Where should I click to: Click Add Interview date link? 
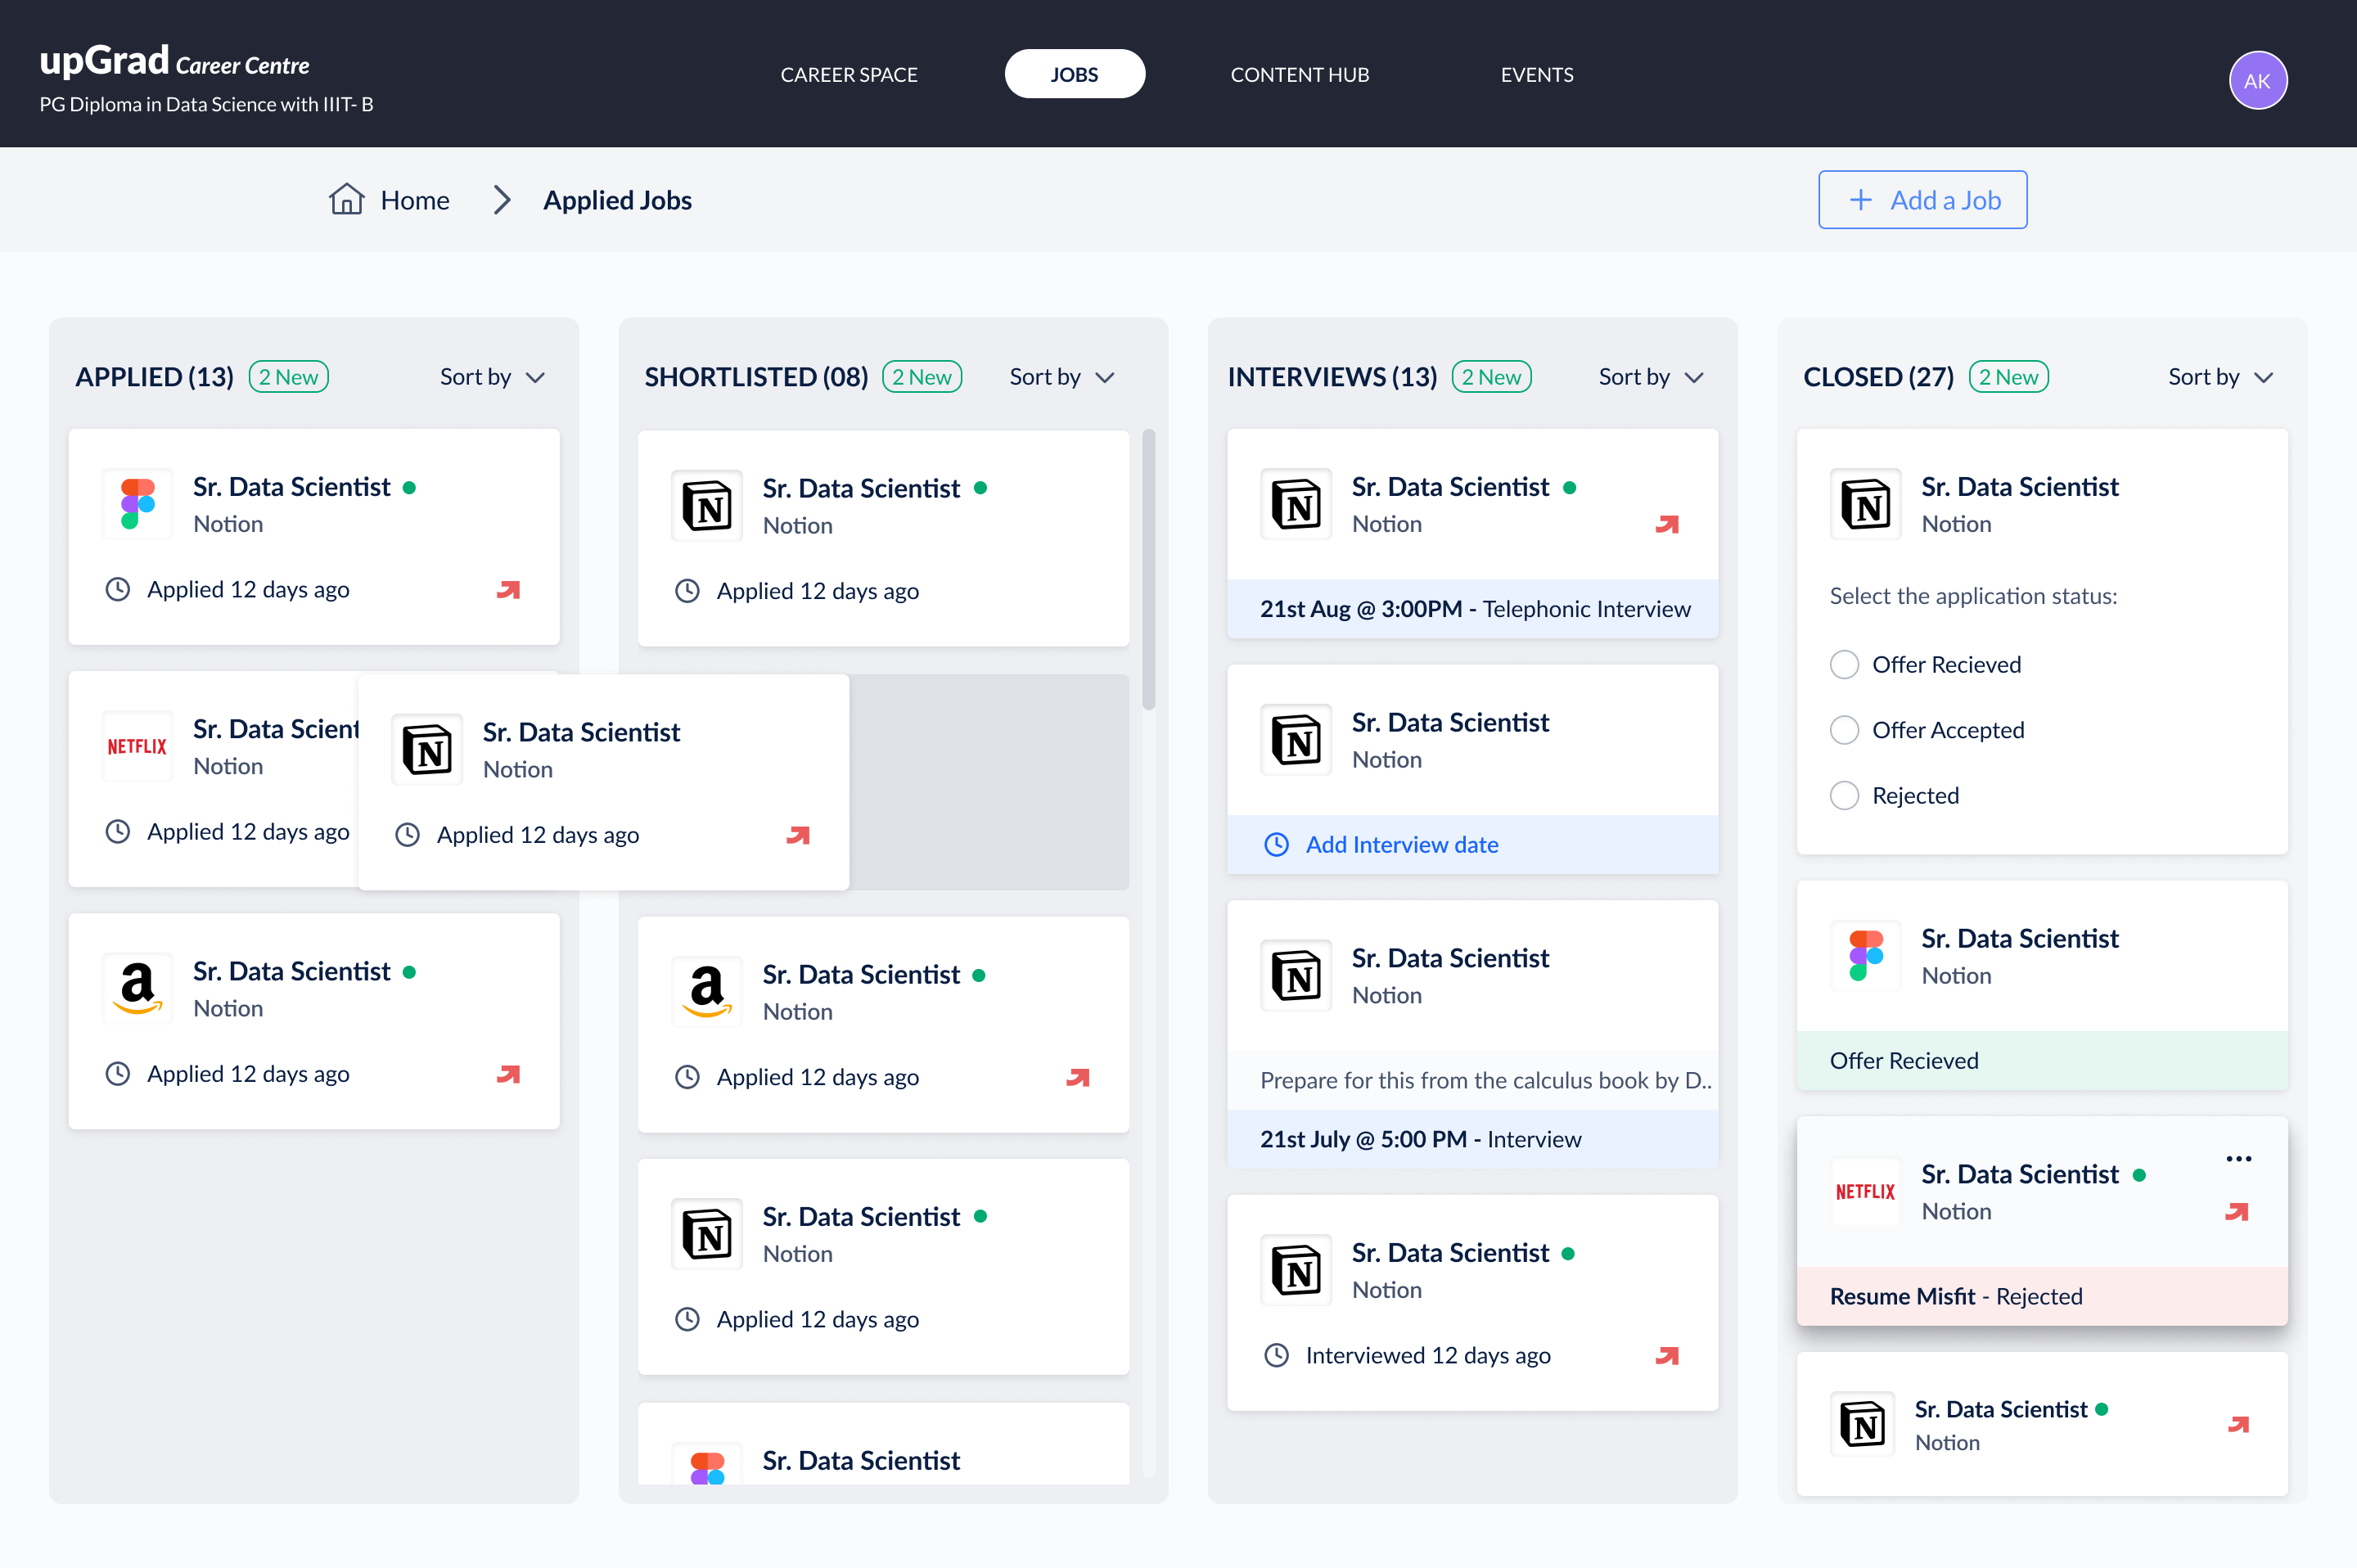coord(1402,844)
